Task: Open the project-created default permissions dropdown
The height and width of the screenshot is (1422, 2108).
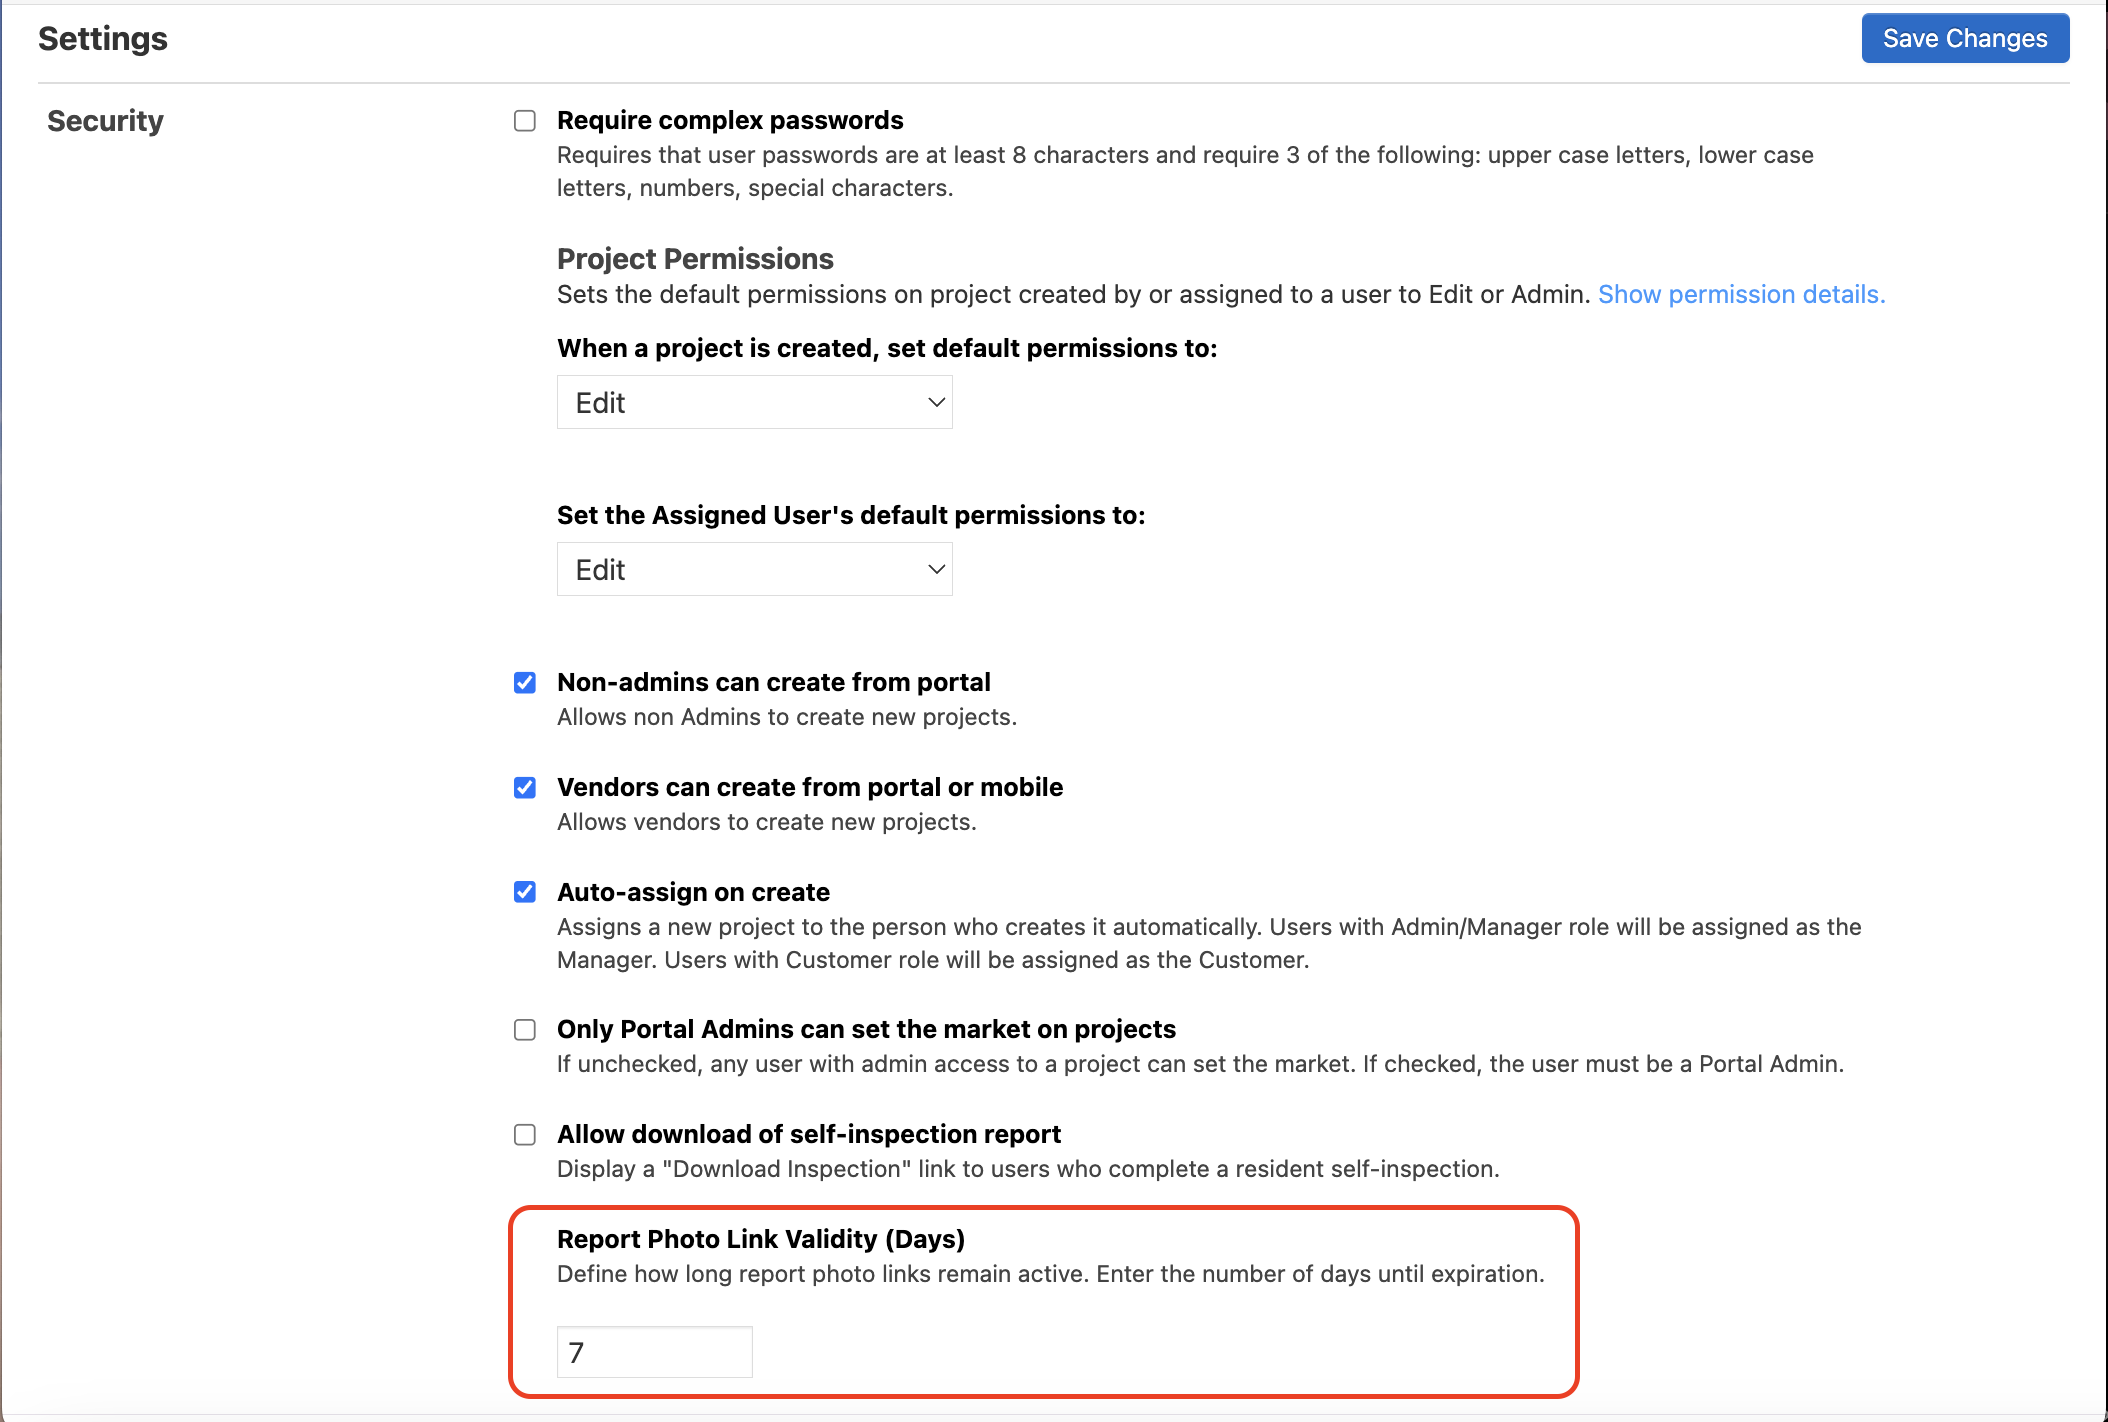Action: (754, 402)
